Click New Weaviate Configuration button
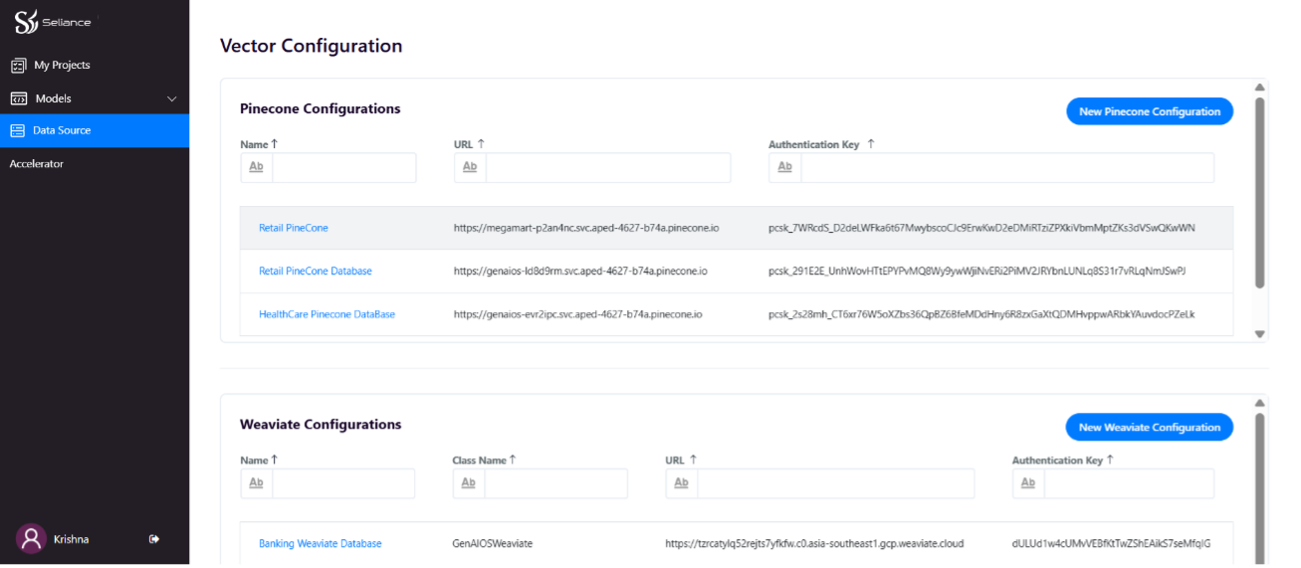 coord(1149,428)
